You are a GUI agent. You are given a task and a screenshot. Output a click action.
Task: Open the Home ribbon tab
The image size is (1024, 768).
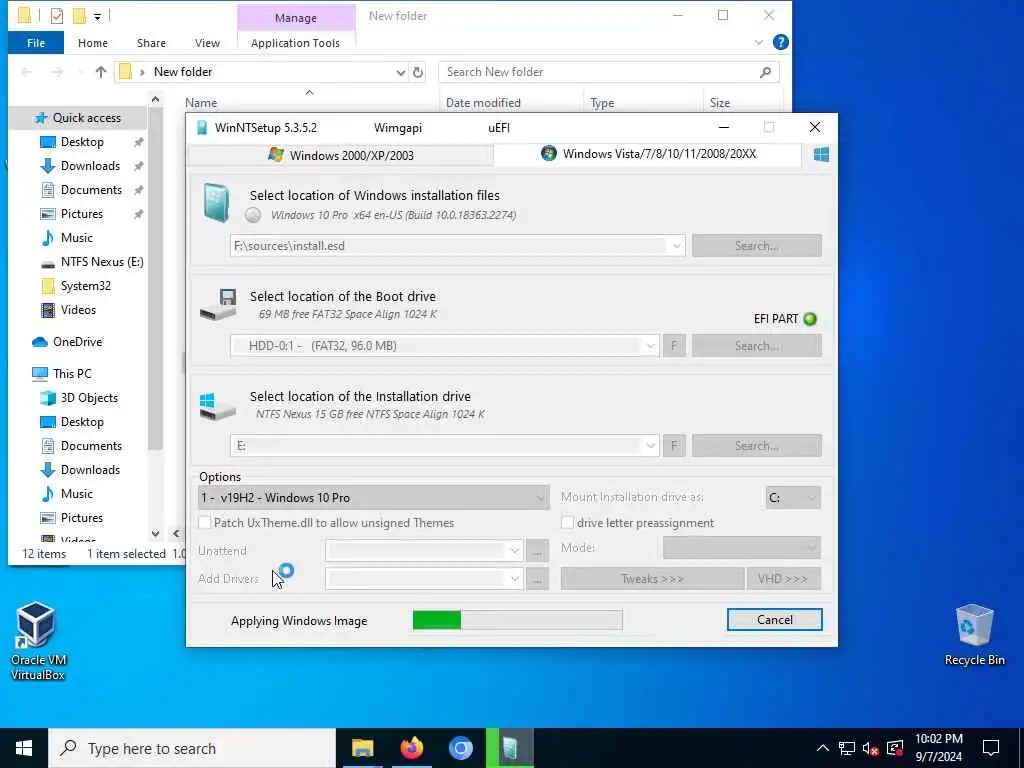[x=93, y=43]
